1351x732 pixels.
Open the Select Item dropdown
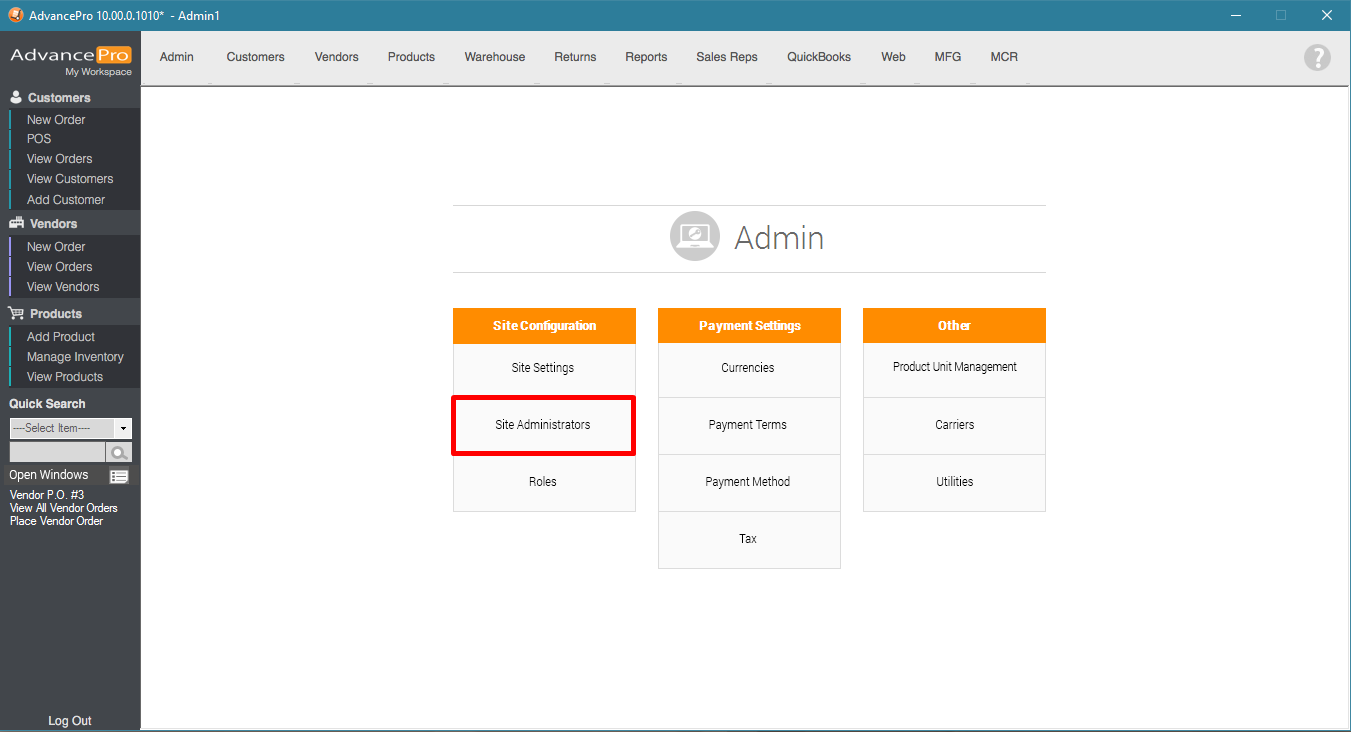(123, 428)
